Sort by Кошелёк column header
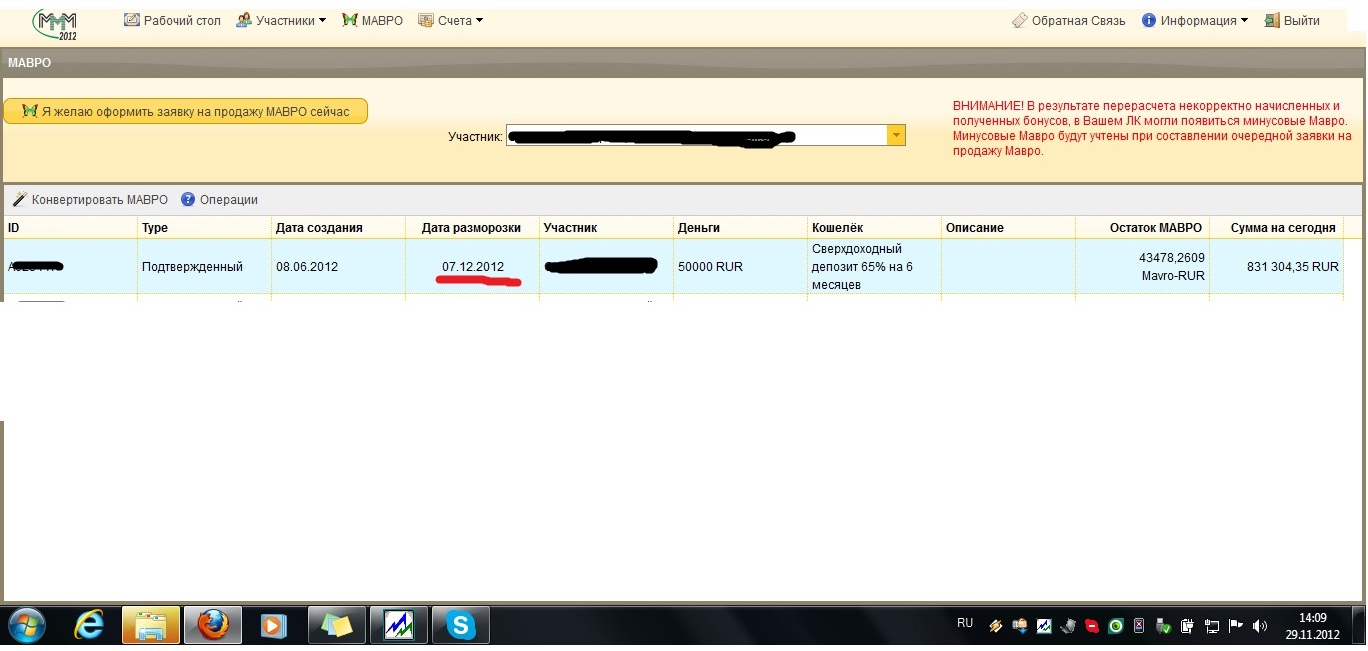The image size is (1368, 651). pos(874,228)
